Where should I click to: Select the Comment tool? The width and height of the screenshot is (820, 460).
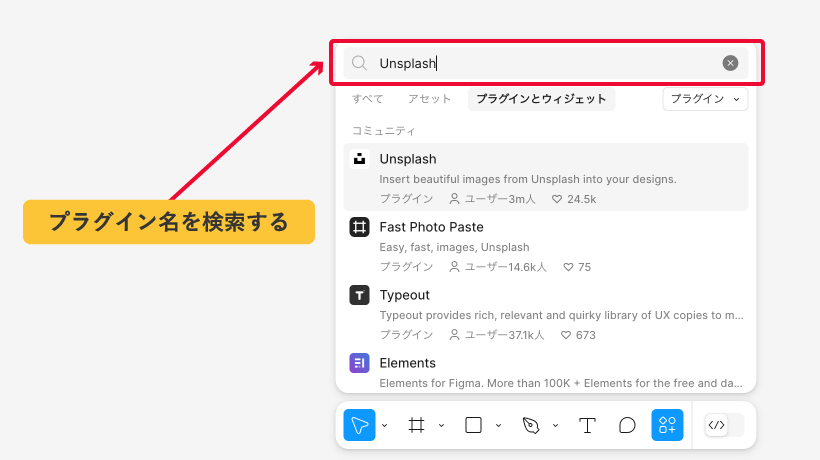627,425
